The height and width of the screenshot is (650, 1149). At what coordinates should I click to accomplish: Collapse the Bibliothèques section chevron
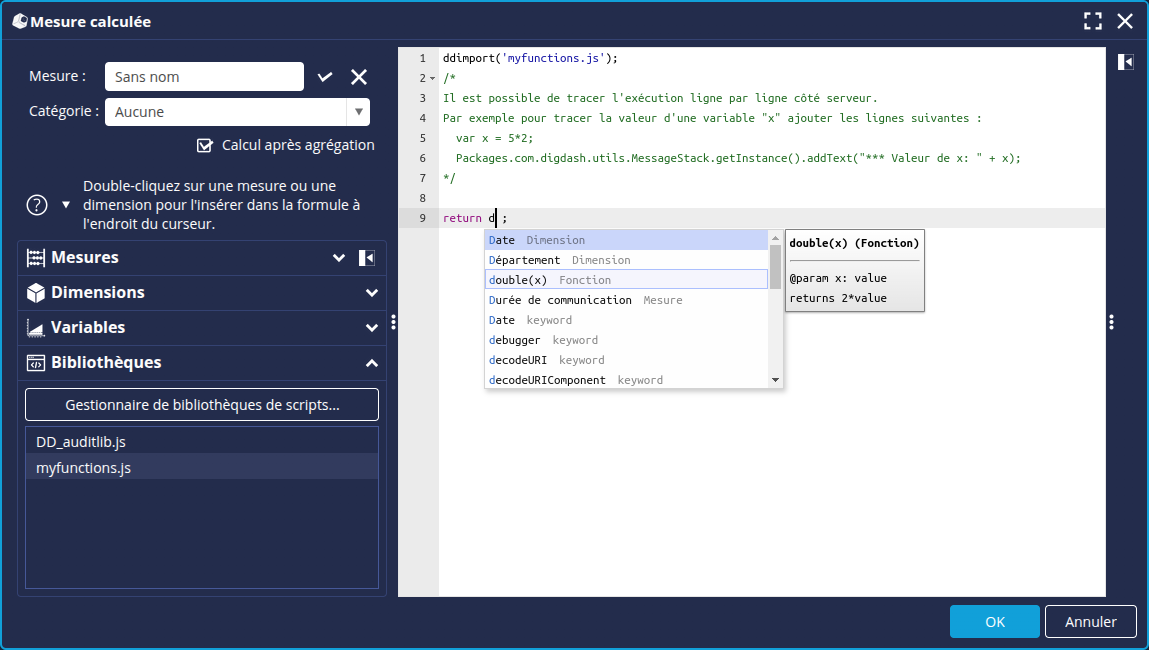[x=372, y=363]
